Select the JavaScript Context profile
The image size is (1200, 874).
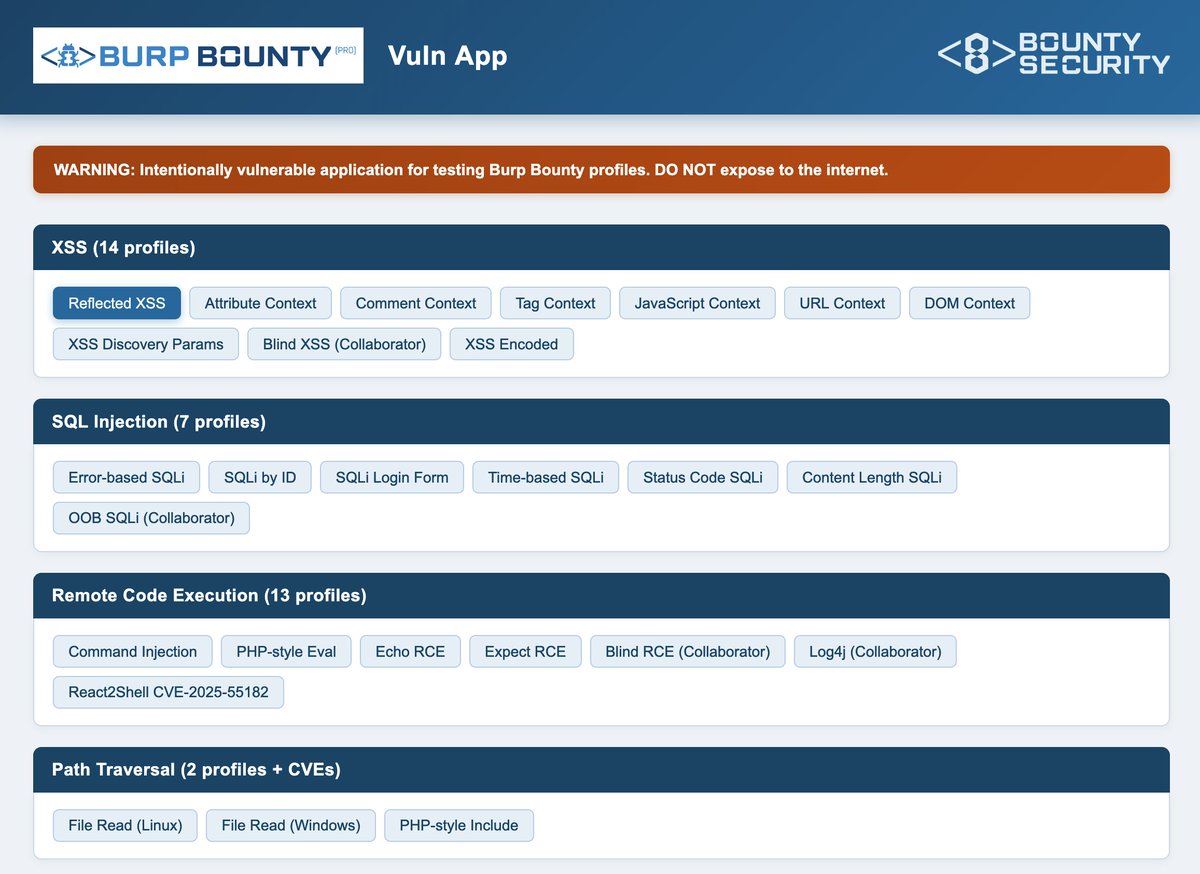coord(696,303)
